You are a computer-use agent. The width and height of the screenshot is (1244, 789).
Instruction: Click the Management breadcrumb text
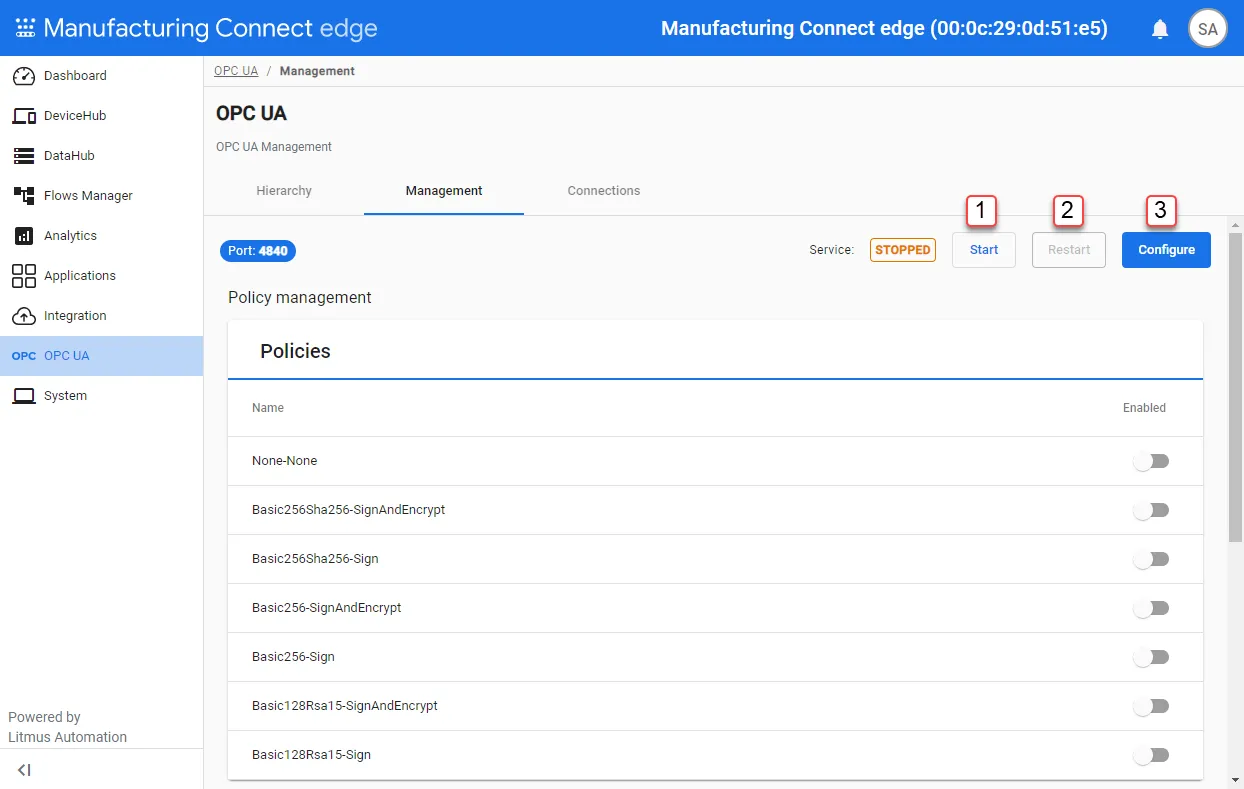pyautogui.click(x=317, y=71)
